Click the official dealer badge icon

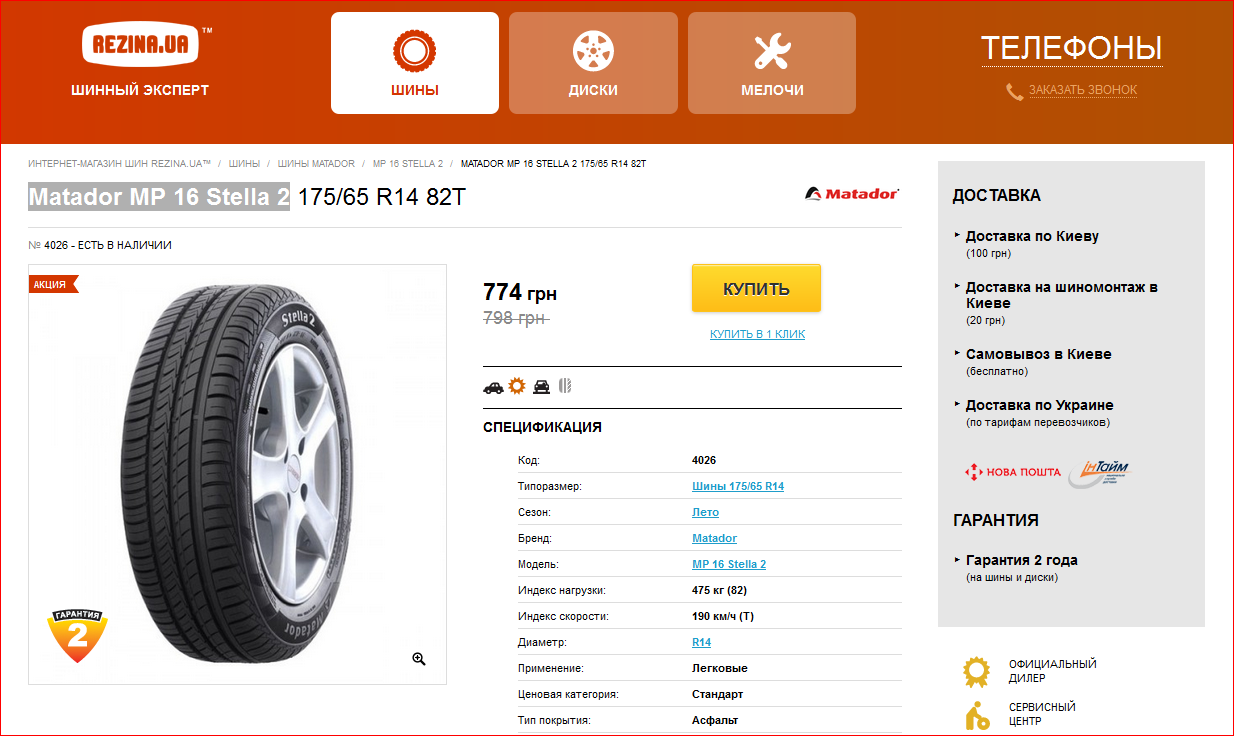pos(976,672)
